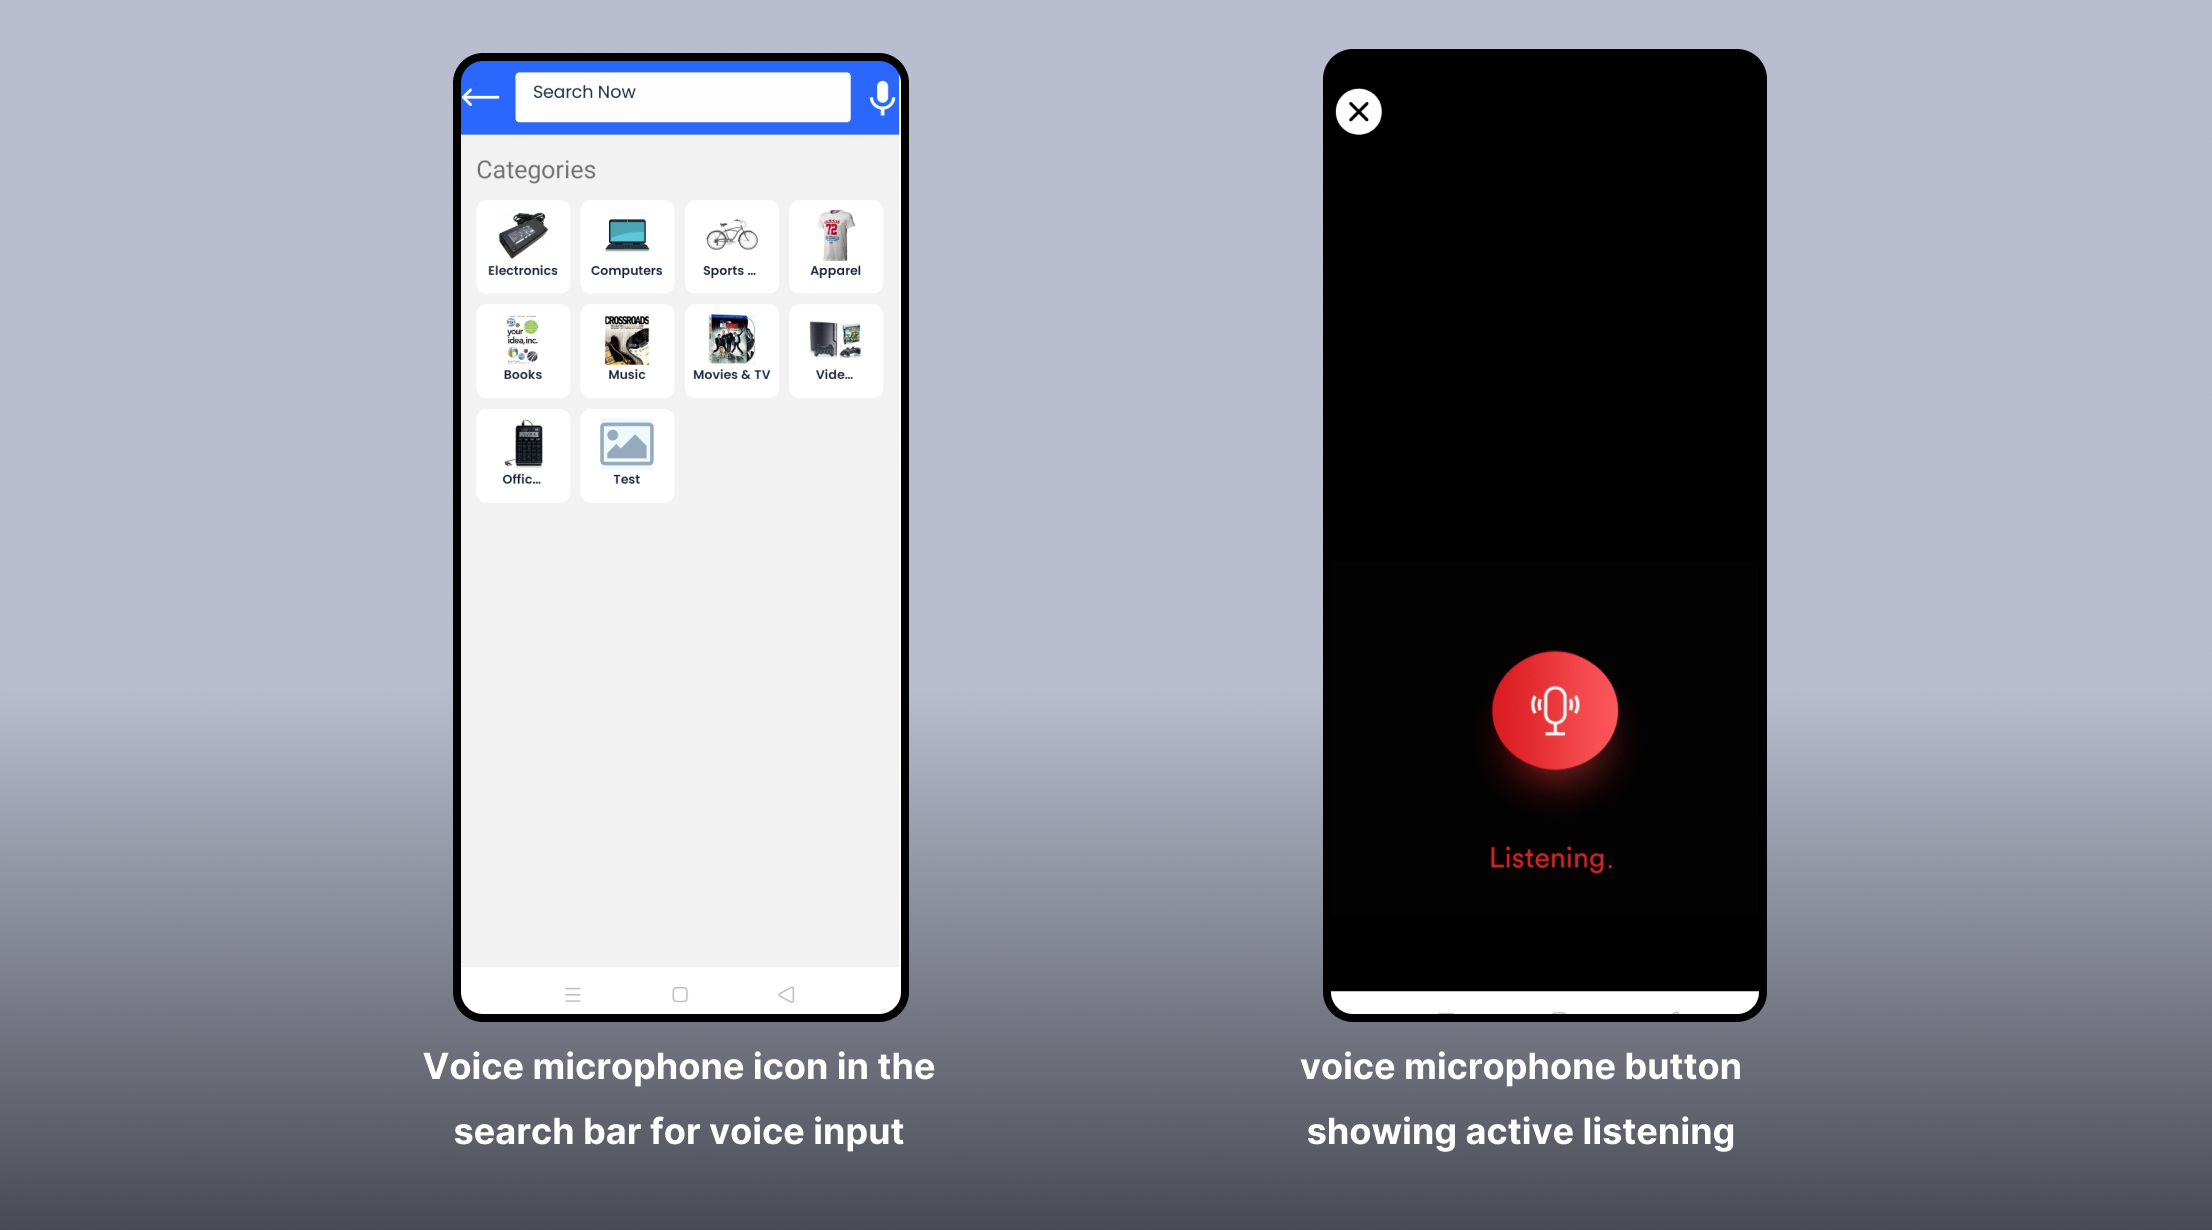Tap the microphone icon in search bar

[x=881, y=98]
